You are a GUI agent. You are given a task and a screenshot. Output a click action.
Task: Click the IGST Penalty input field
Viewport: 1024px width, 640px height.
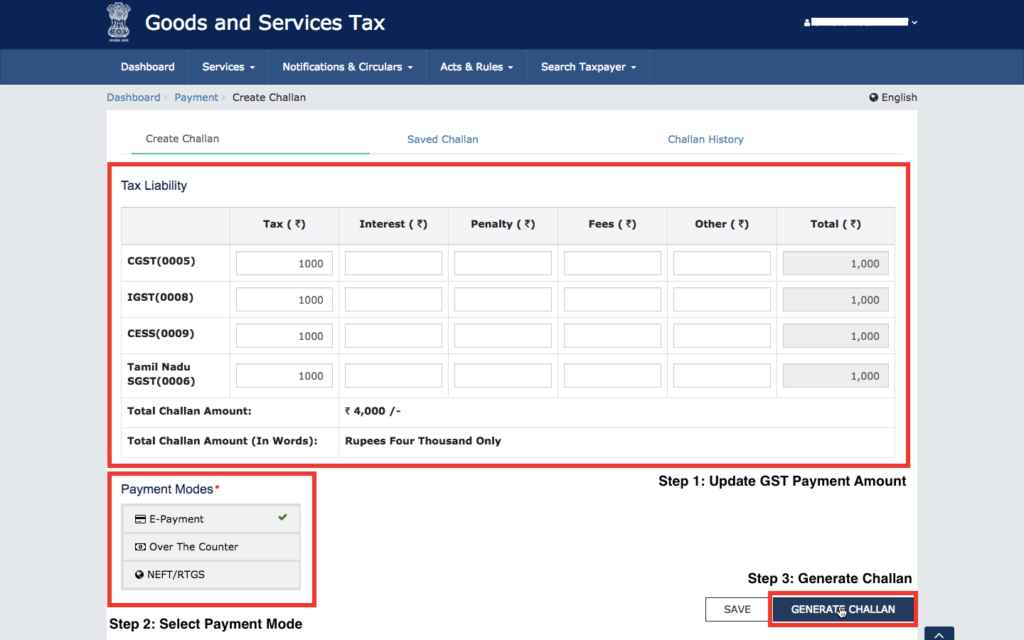click(503, 300)
